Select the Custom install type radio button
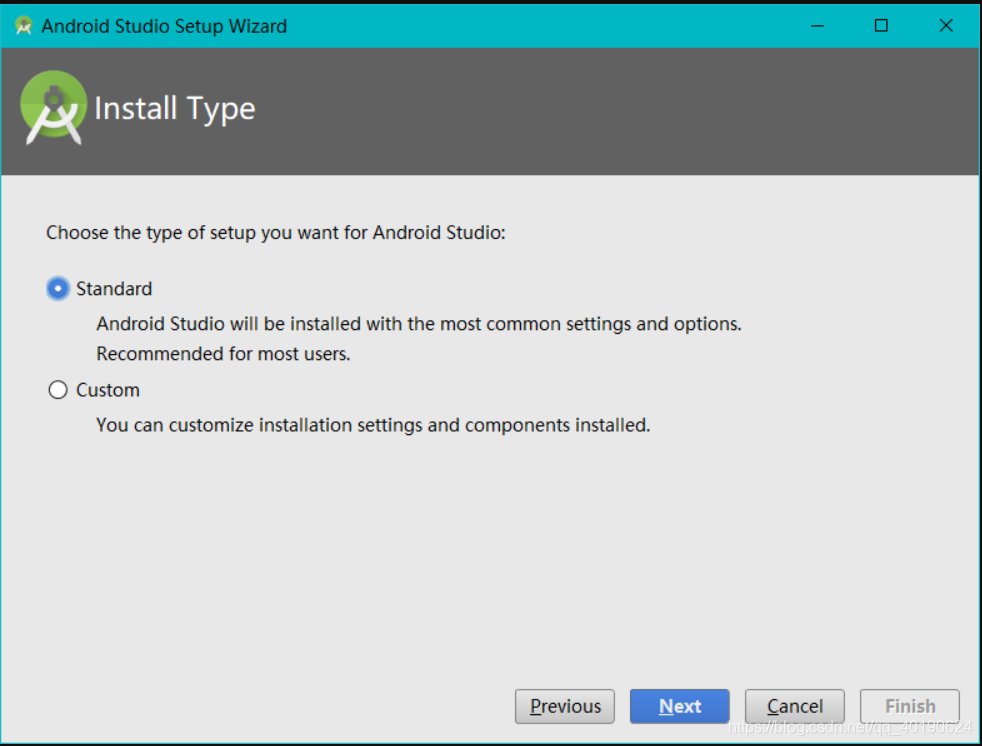The width and height of the screenshot is (982, 746). (x=58, y=390)
